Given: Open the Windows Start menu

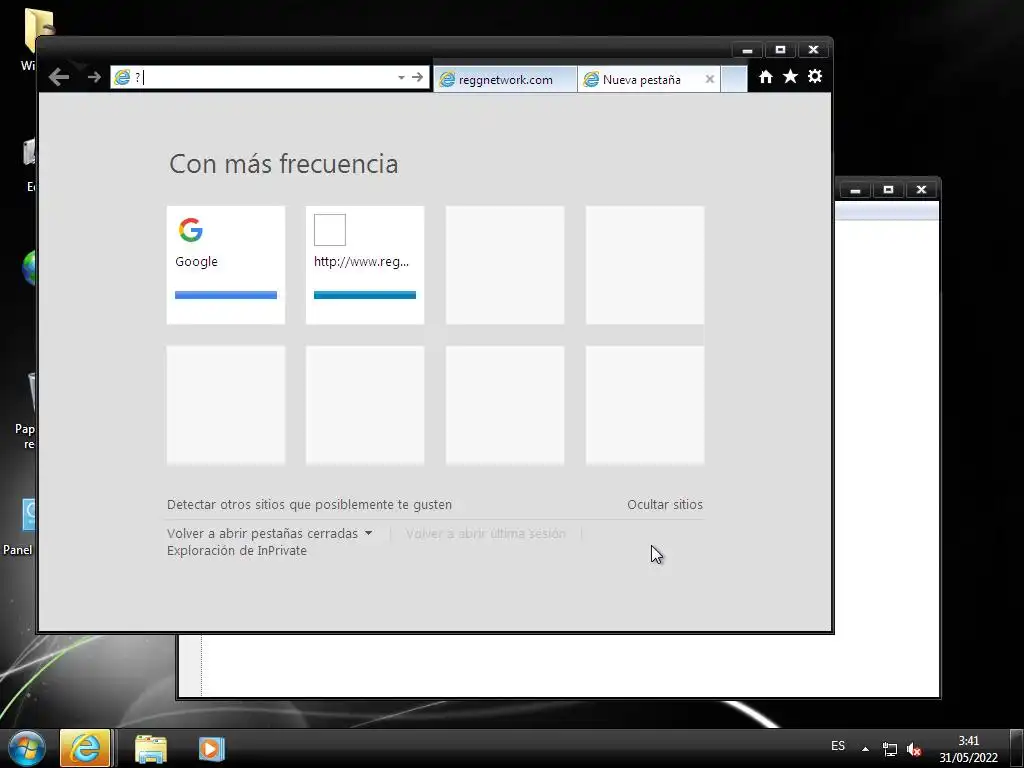Looking at the screenshot, I should (x=27, y=748).
